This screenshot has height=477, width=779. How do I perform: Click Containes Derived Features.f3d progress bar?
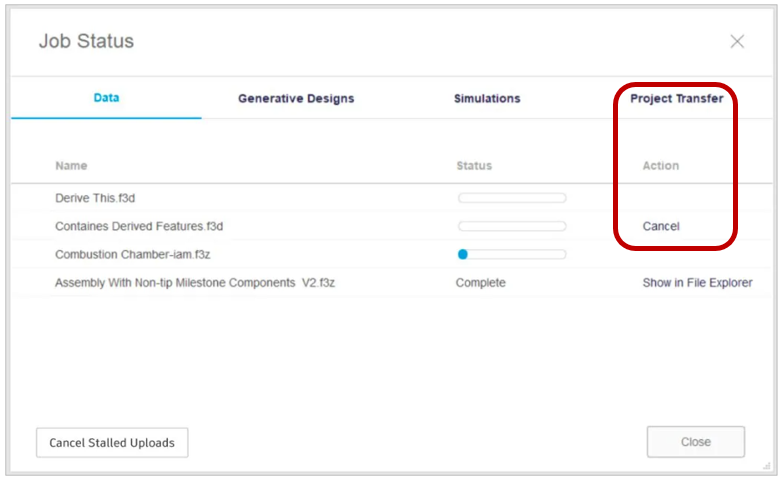click(512, 226)
